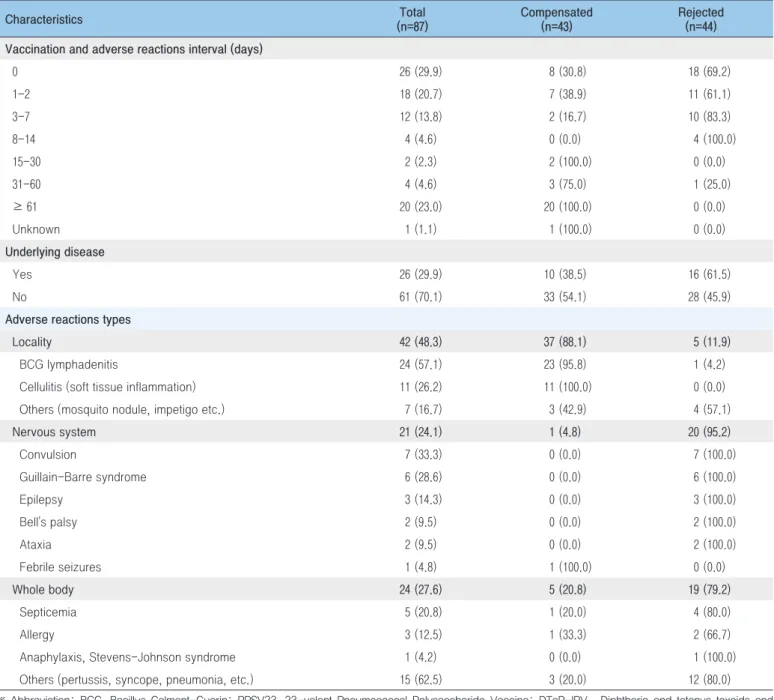Select the 'Characteristics' column header

pos(44,19)
